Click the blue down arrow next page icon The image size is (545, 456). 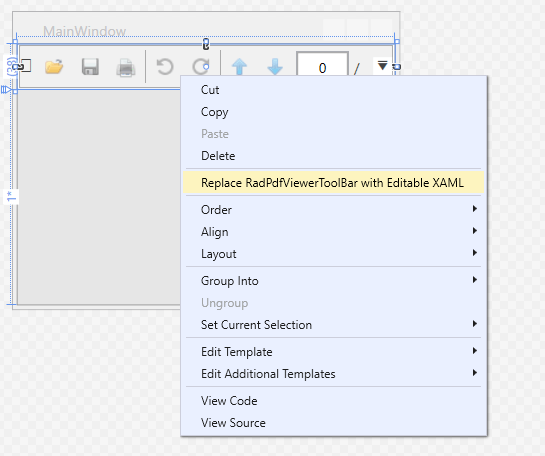coord(275,67)
